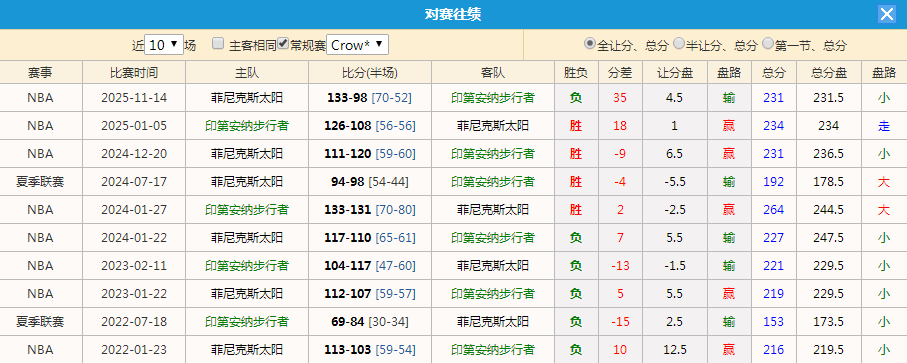This screenshot has width=907, height=363.
Task: Open the 2022-01-23 score 113-103
Action: click(349, 350)
